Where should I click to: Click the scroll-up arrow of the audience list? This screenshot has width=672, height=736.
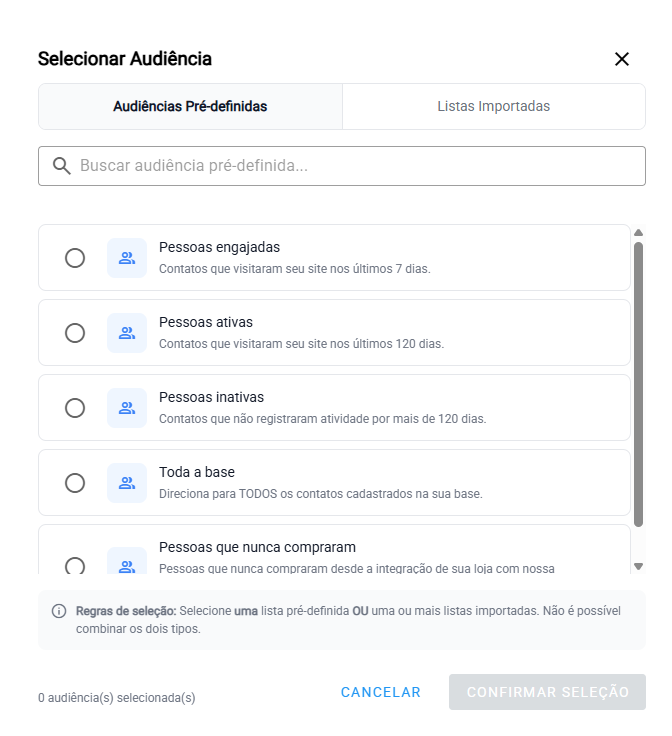639,233
